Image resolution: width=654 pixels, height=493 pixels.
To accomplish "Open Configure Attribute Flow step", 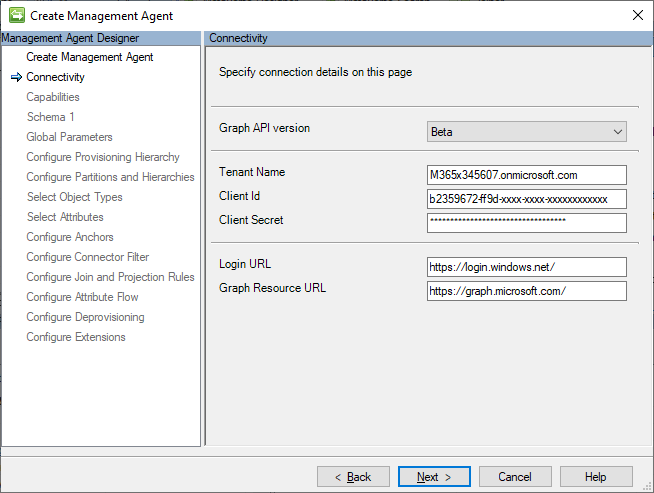I will click(x=82, y=297).
